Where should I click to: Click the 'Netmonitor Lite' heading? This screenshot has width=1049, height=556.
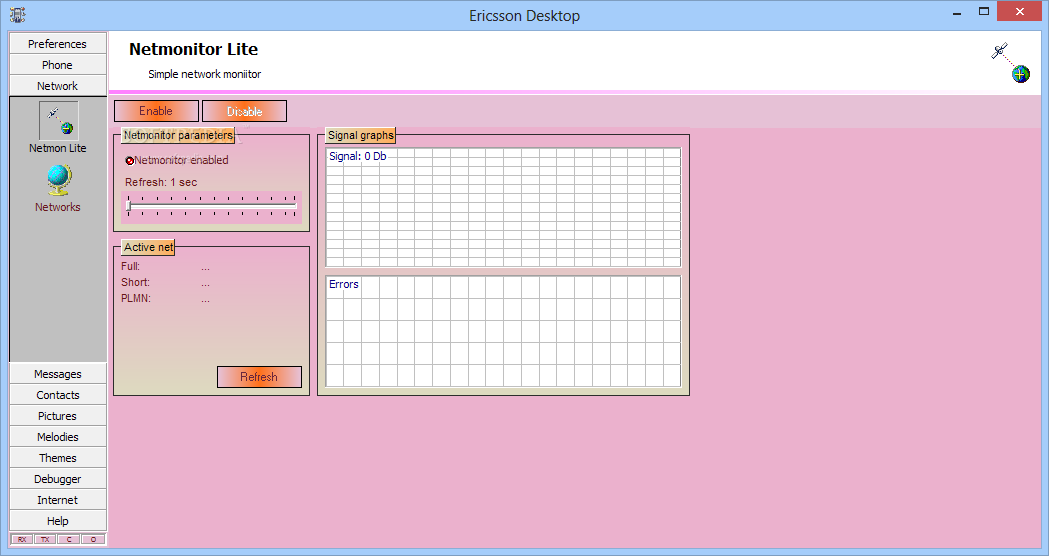[193, 49]
